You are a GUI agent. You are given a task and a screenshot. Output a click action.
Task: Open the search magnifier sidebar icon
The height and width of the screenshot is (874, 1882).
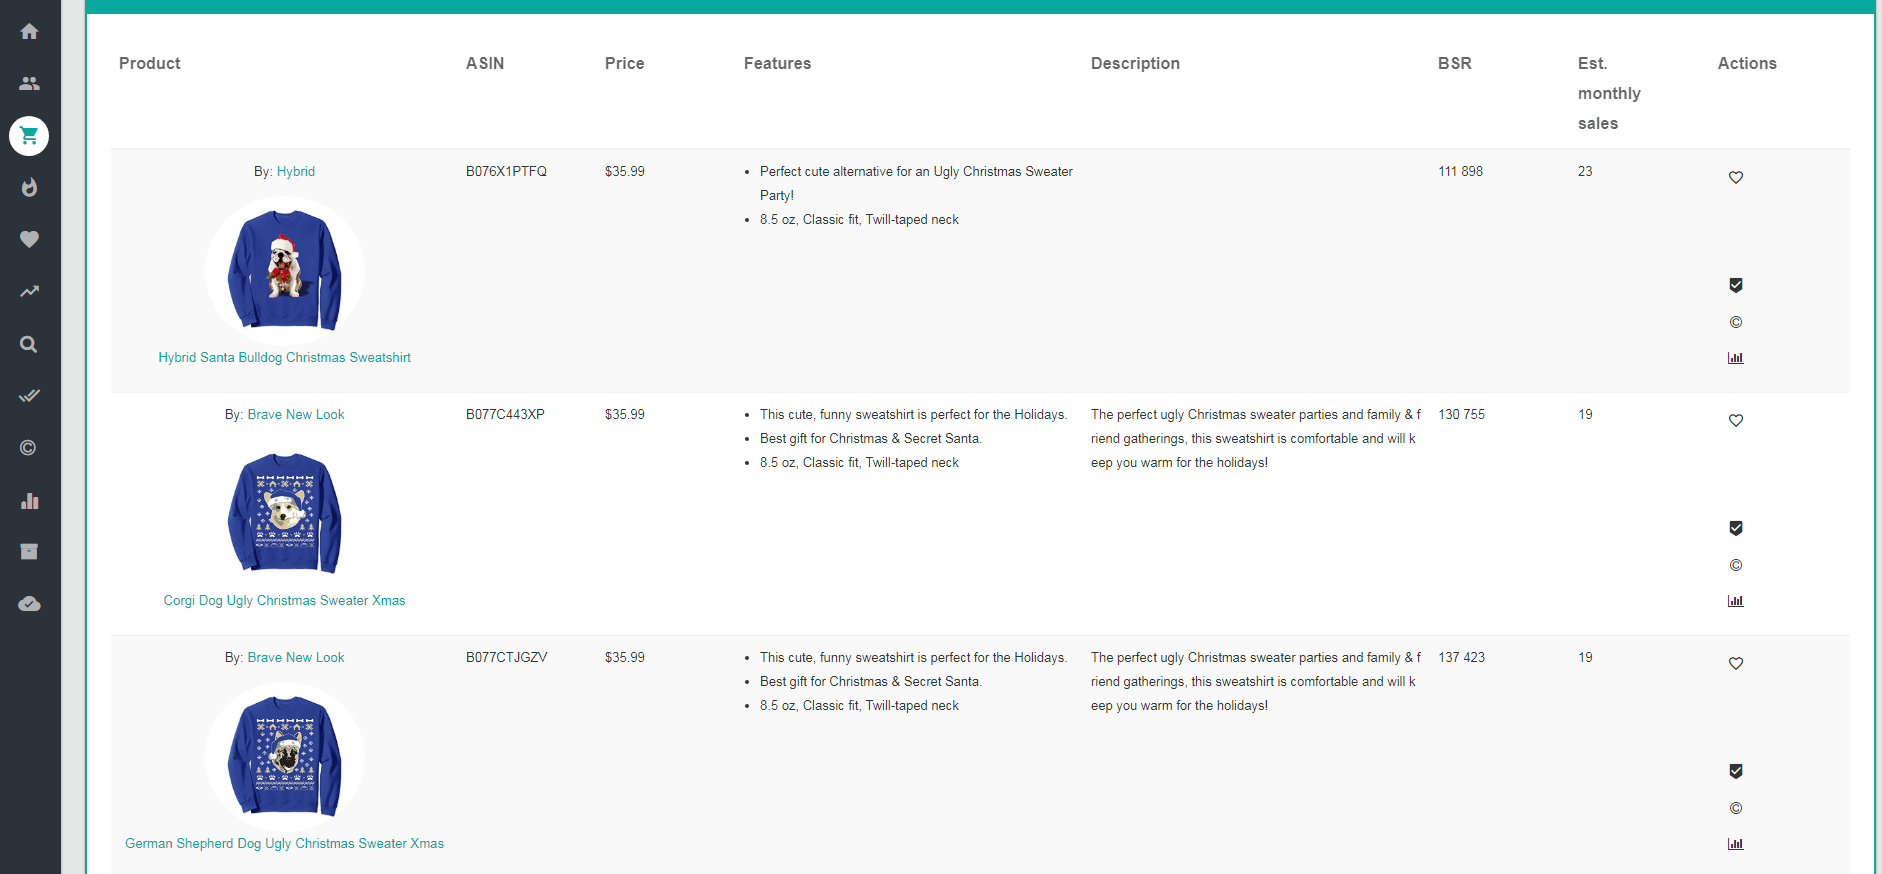[29, 344]
